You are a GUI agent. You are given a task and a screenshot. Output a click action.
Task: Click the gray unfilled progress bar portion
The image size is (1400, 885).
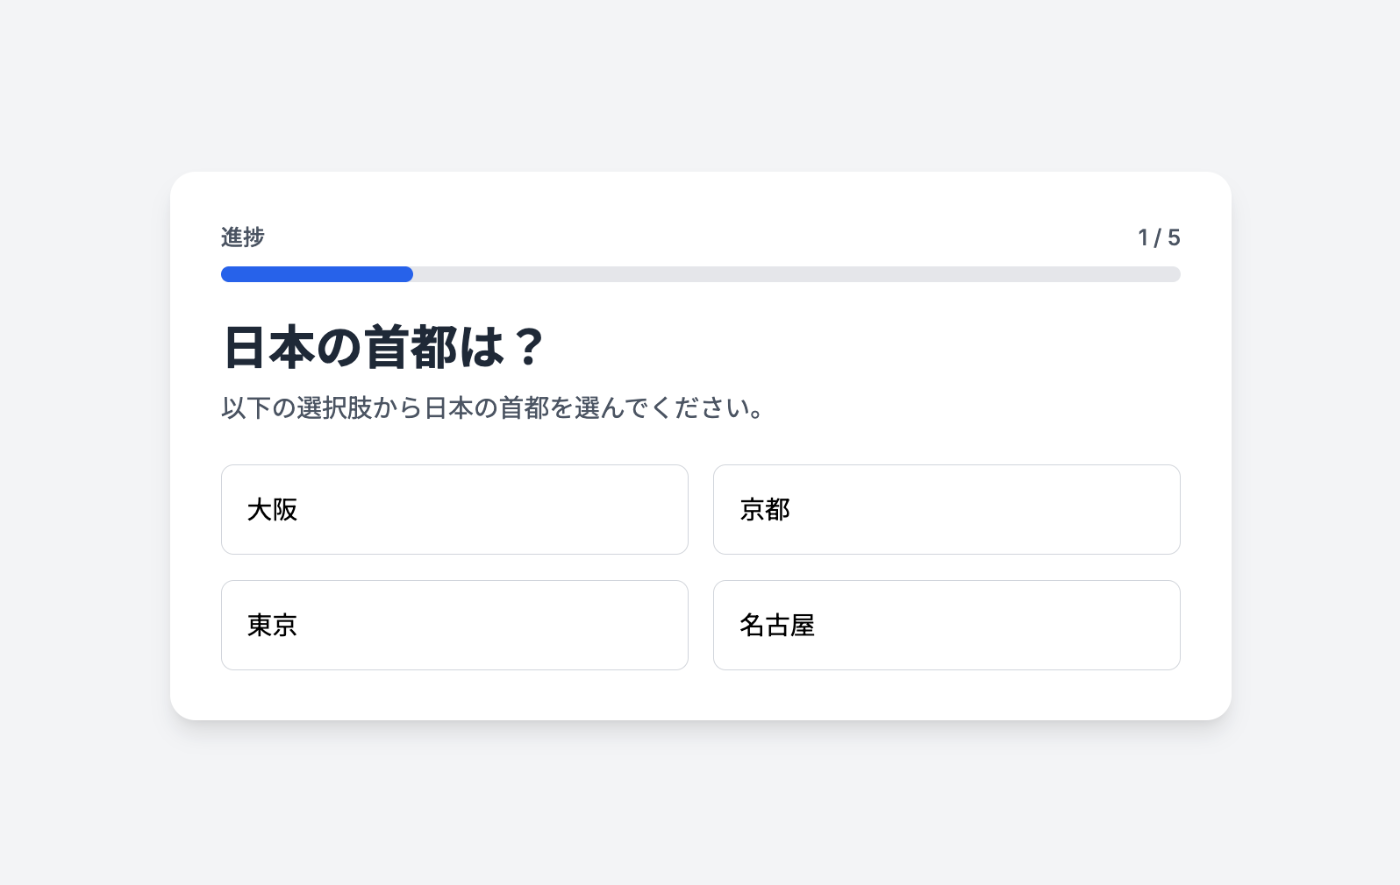coord(796,274)
